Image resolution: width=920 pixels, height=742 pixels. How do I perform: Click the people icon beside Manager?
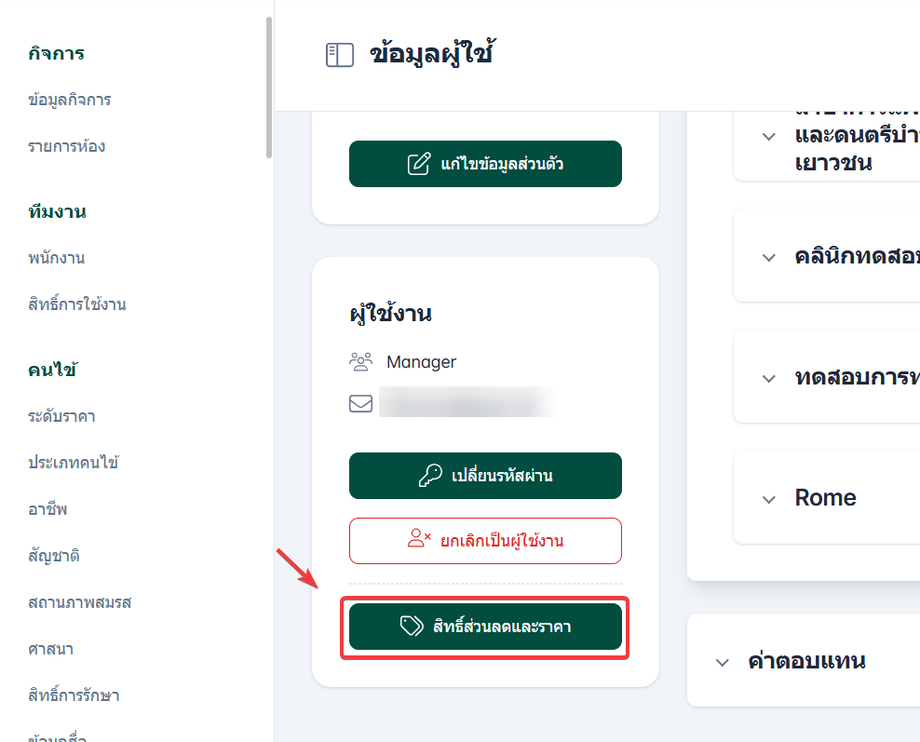pos(361,362)
